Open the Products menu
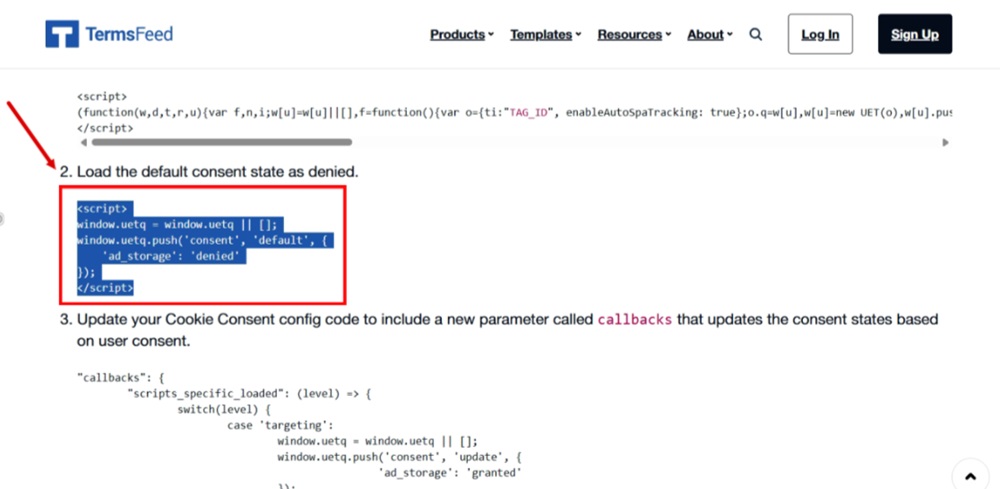The width and height of the screenshot is (1000, 489). click(x=462, y=34)
